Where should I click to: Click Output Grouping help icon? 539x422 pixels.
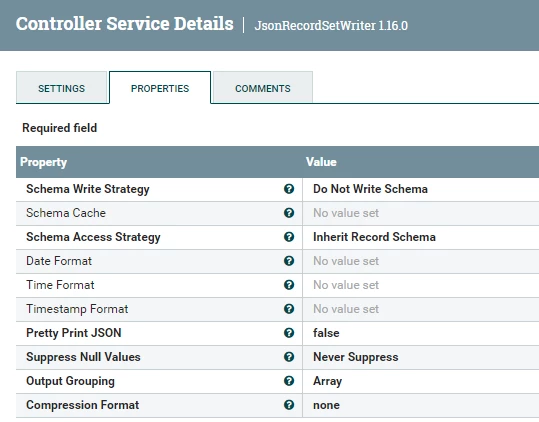coord(289,381)
